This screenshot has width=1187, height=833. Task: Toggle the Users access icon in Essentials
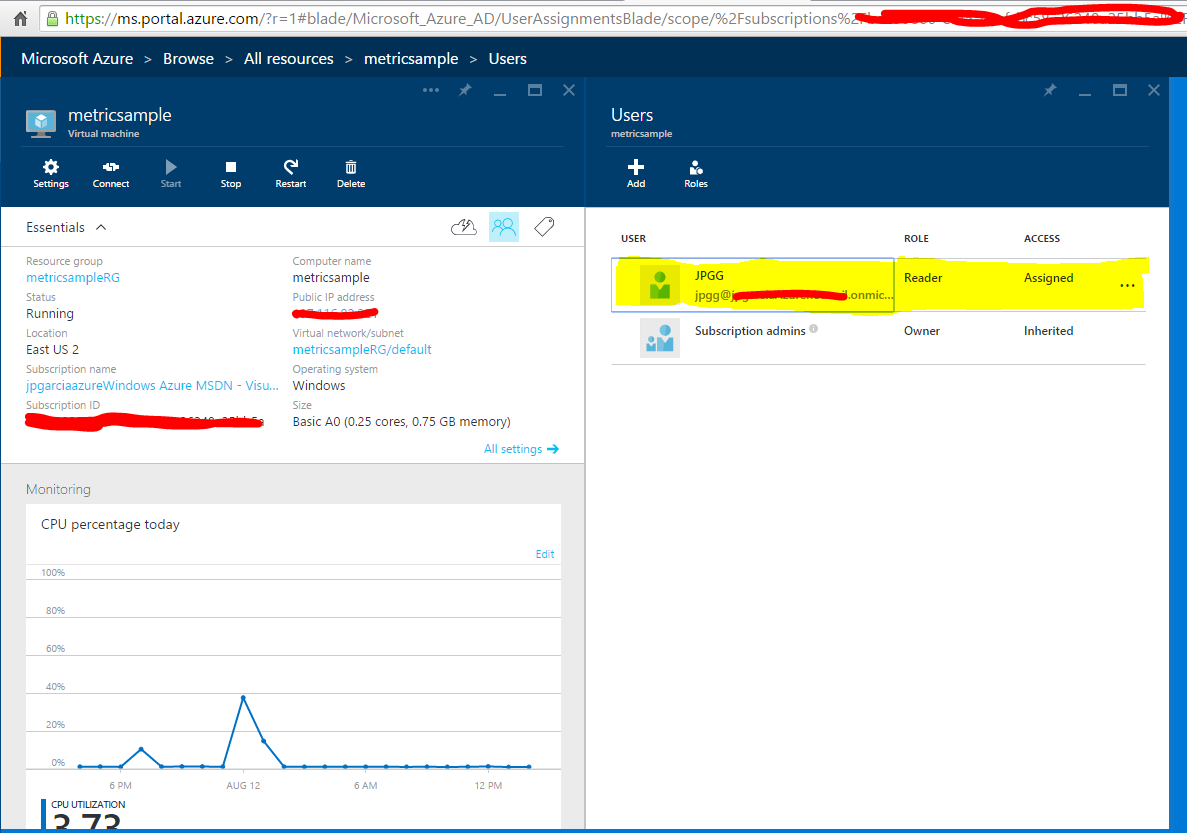pyautogui.click(x=504, y=227)
